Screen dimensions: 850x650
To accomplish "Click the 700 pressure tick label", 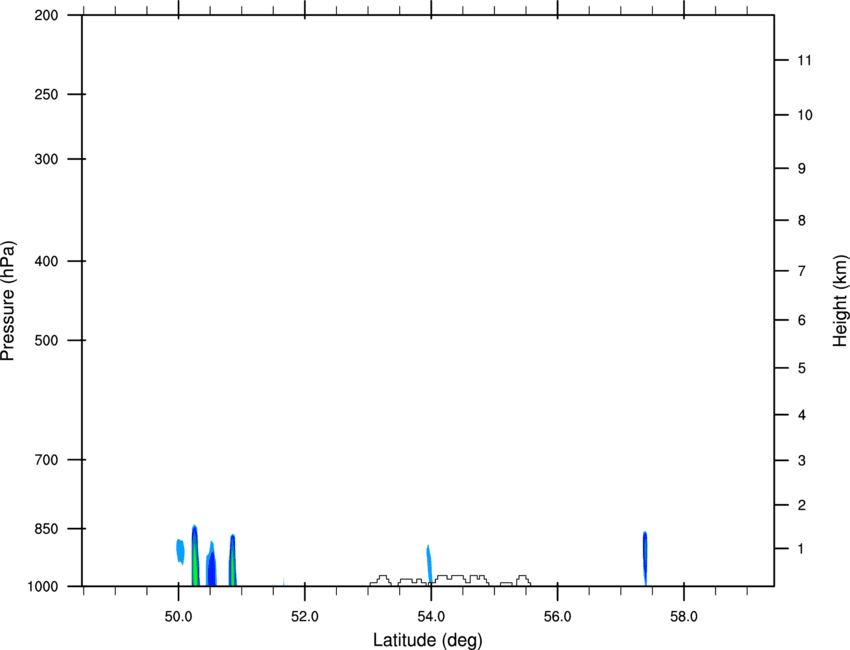I will 46,460.
